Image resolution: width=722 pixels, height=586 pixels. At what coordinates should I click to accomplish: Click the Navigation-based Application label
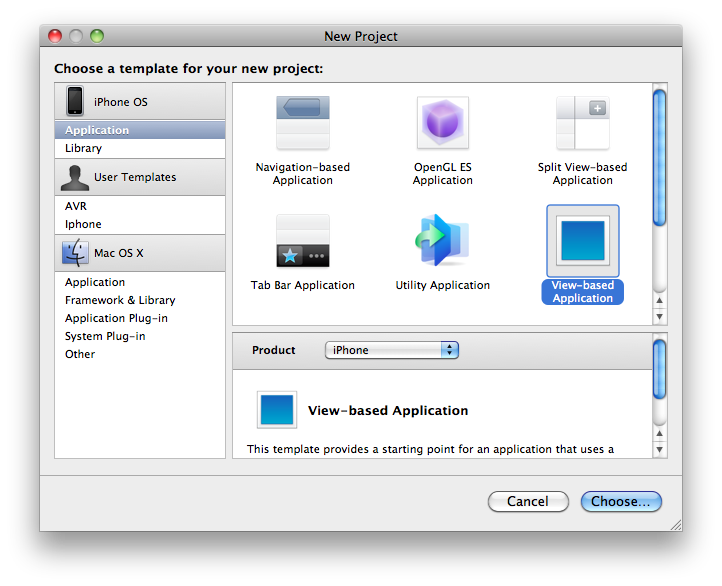tap(303, 174)
